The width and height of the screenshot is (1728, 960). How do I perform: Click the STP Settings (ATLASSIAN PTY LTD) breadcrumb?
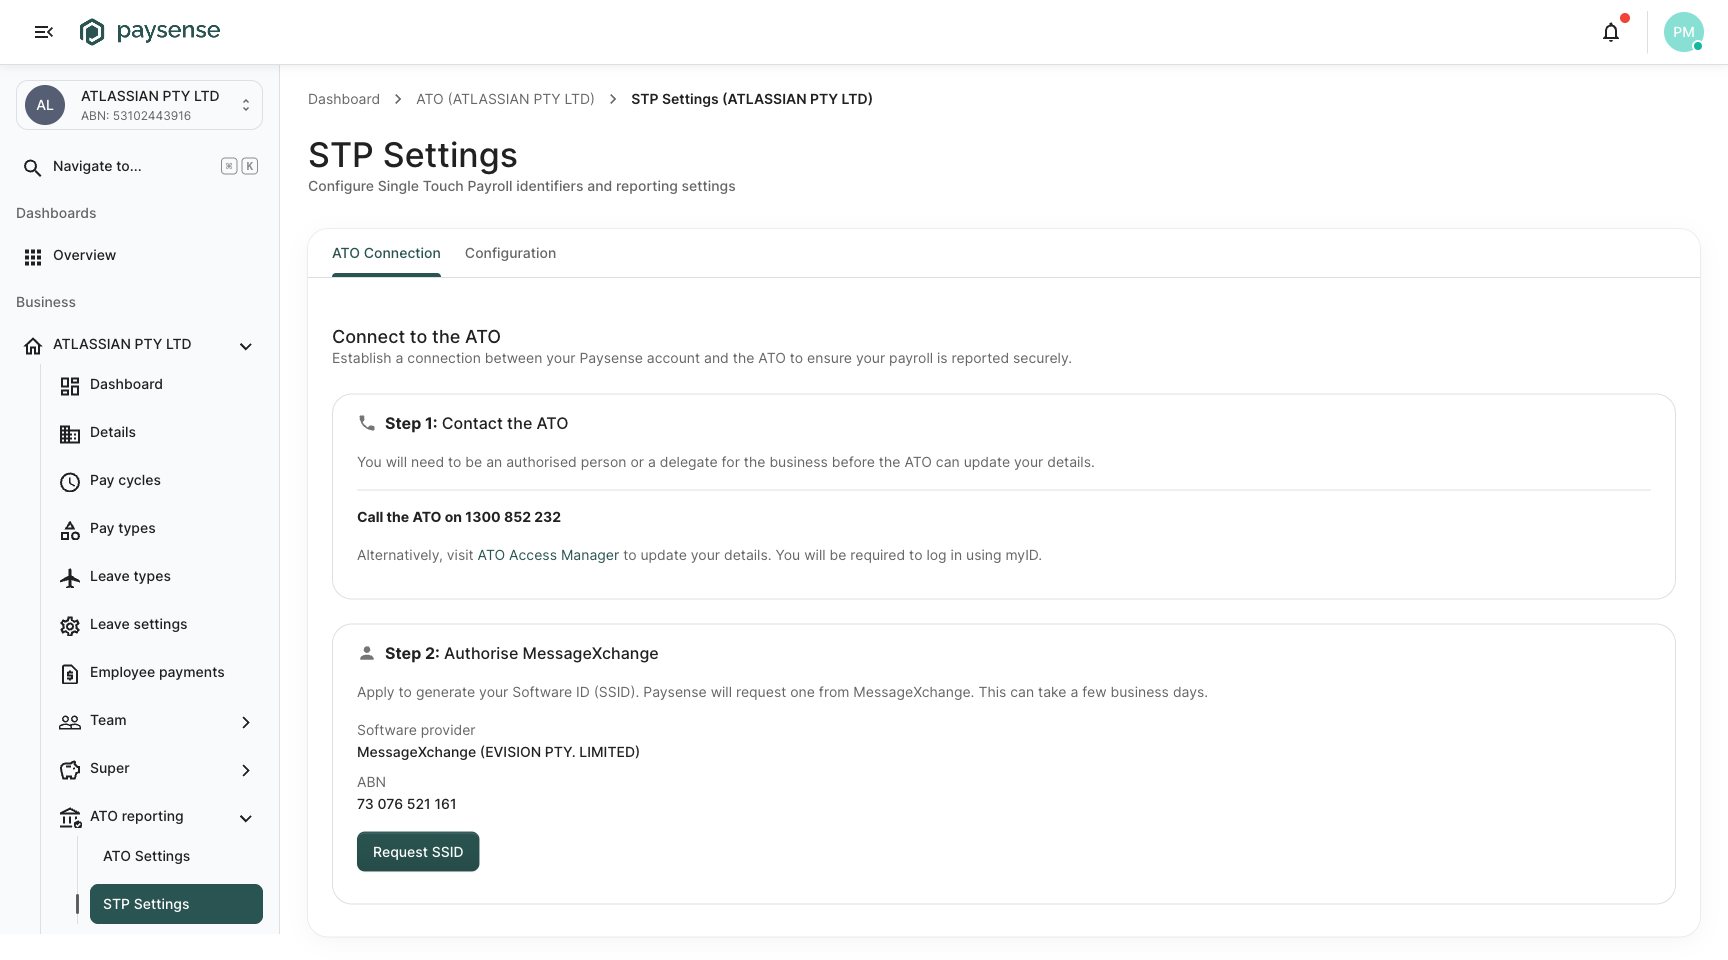click(752, 99)
